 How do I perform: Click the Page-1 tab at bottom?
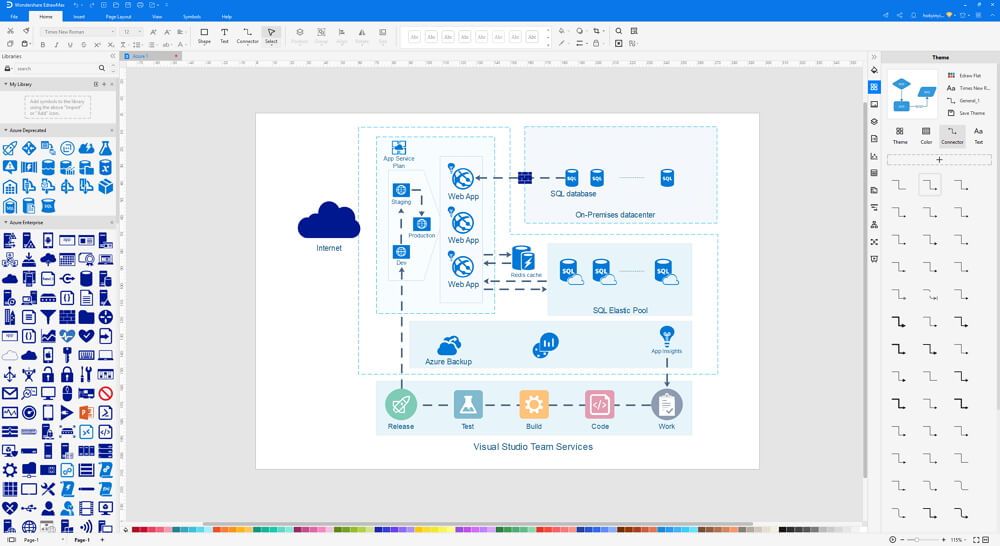point(81,540)
